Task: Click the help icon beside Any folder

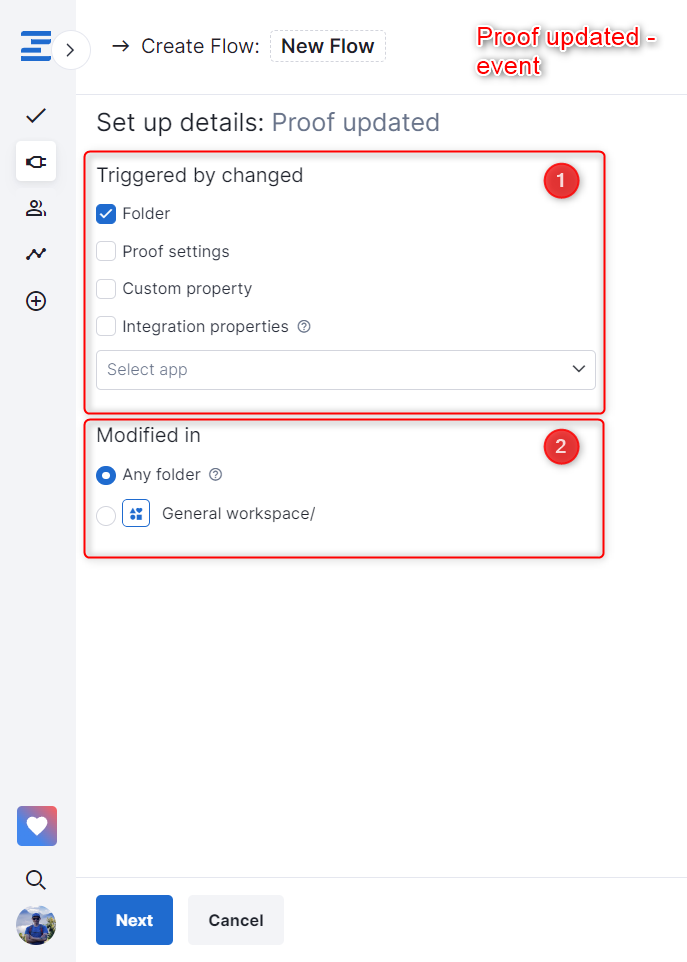Action: pos(215,475)
